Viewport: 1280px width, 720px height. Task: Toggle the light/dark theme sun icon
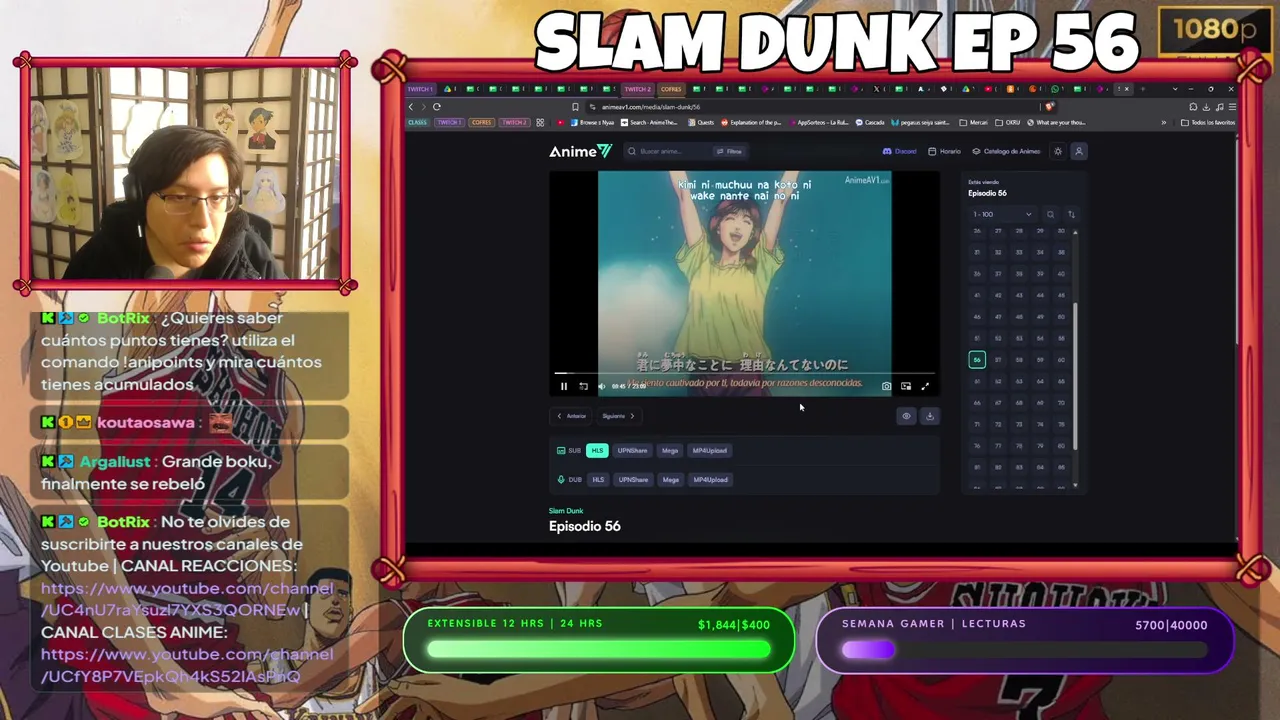point(1058,151)
